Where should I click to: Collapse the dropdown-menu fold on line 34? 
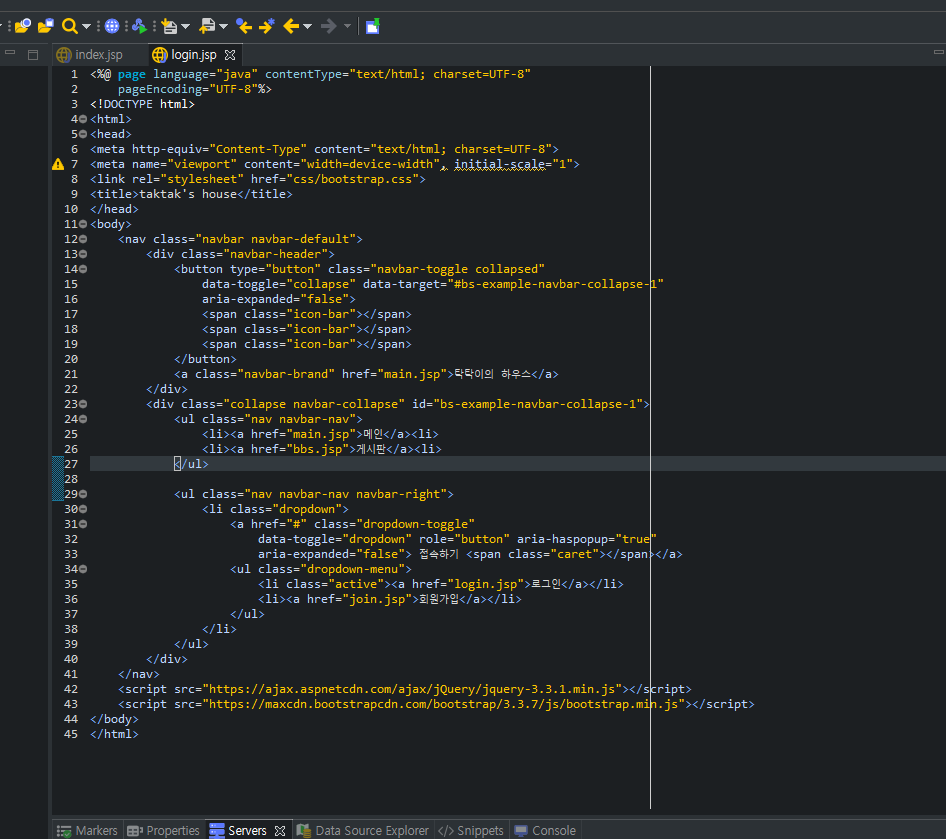(83, 569)
